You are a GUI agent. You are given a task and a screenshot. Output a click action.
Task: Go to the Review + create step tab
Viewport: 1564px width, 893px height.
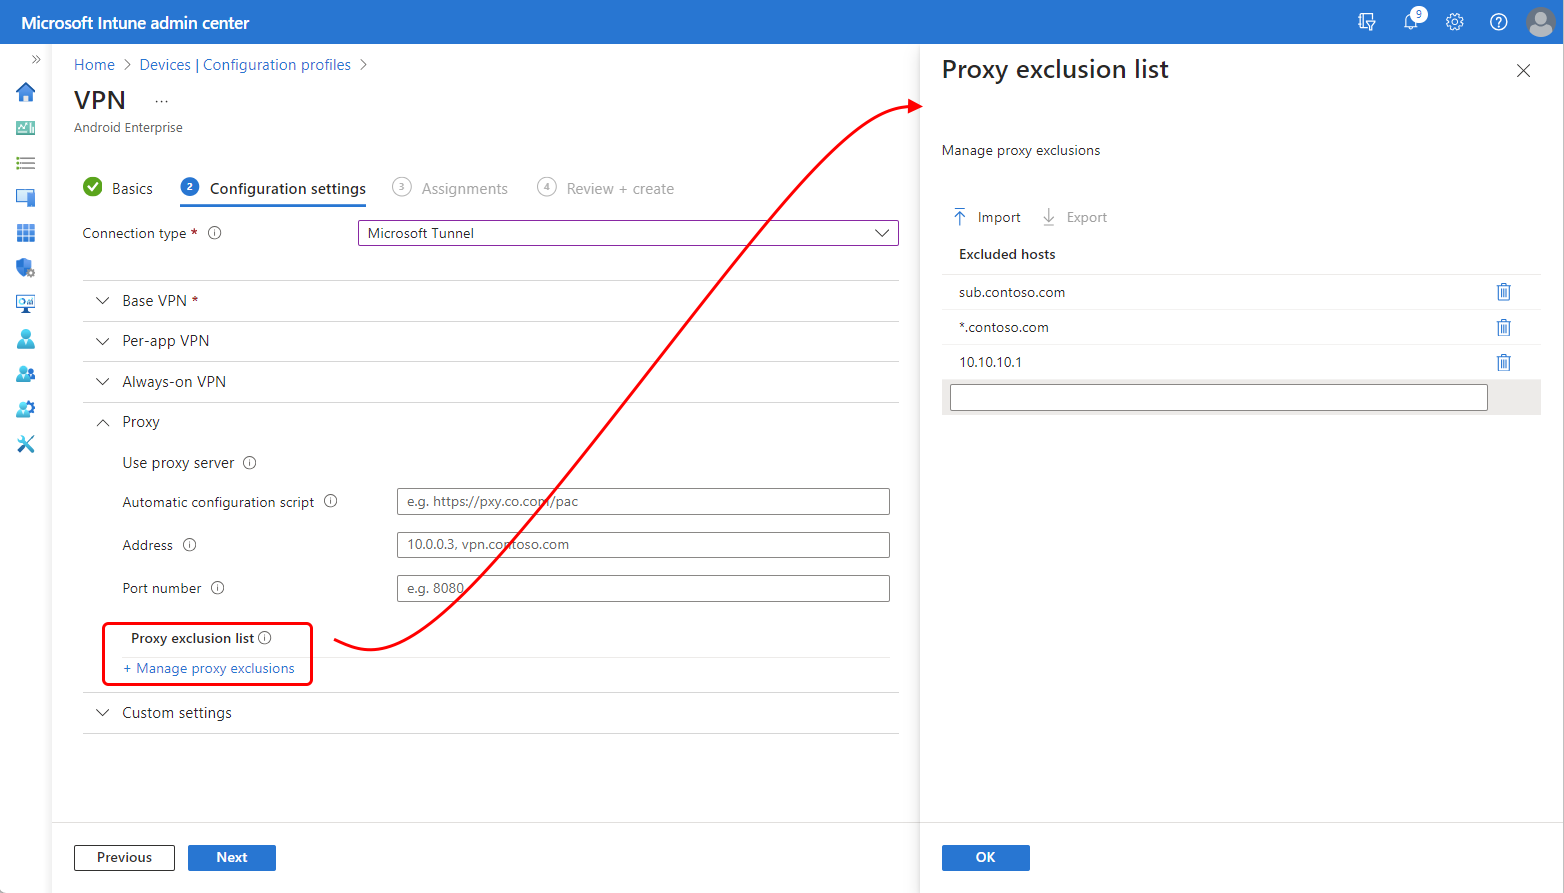click(x=605, y=188)
